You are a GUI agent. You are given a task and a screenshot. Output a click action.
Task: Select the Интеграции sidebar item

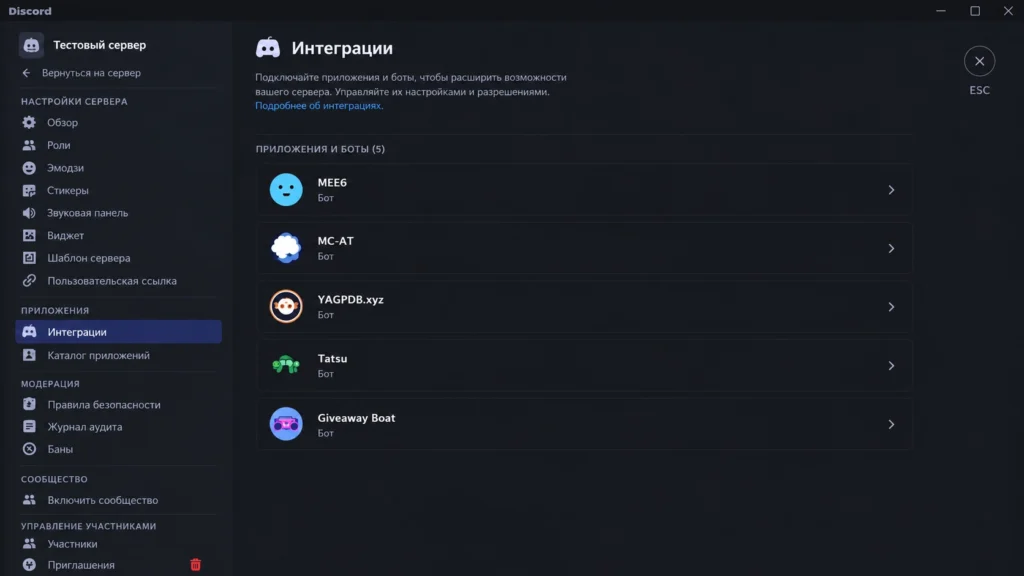pyautogui.click(x=118, y=332)
